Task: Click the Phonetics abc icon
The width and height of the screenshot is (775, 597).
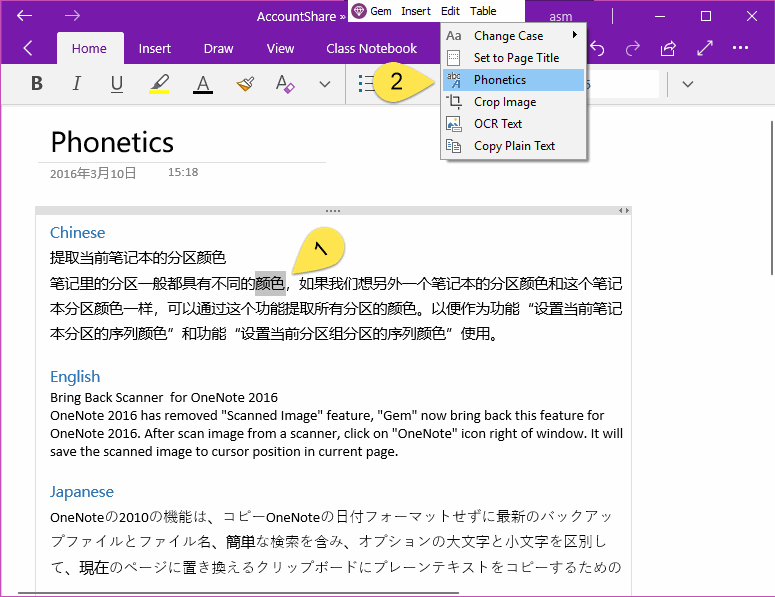Action: point(453,80)
